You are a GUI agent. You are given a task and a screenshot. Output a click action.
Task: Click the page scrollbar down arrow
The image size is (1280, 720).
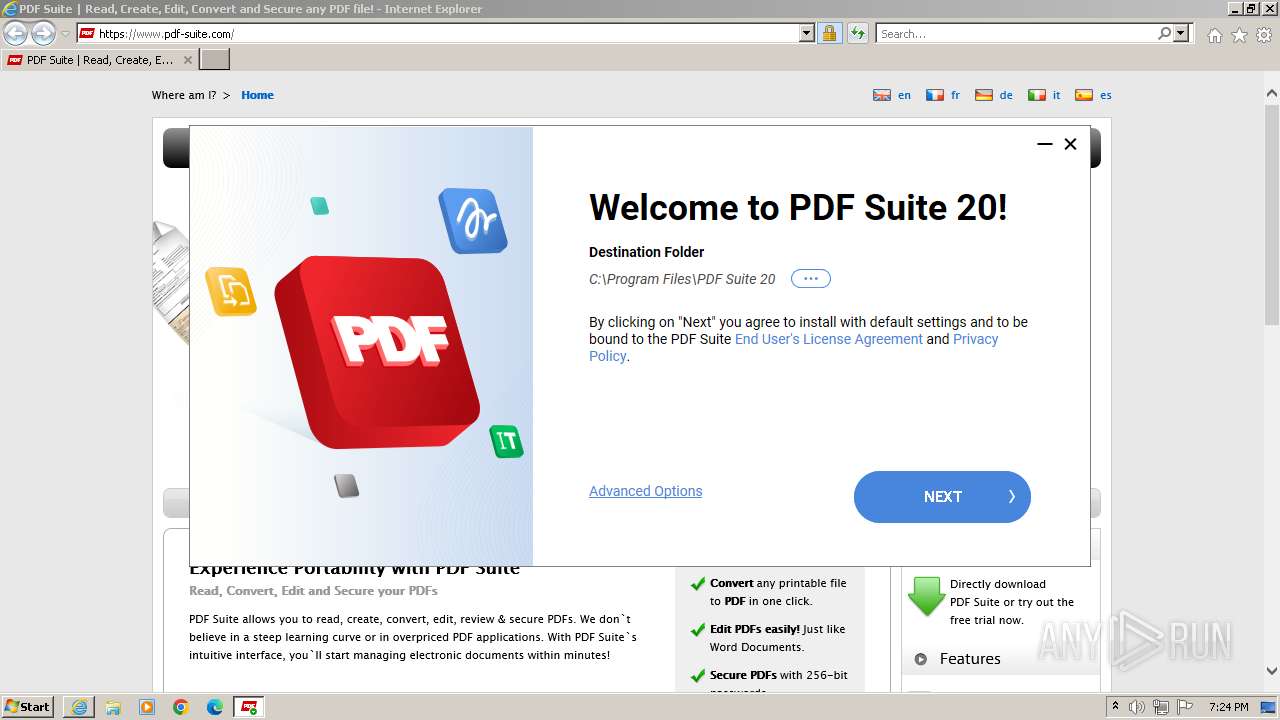(x=1272, y=672)
